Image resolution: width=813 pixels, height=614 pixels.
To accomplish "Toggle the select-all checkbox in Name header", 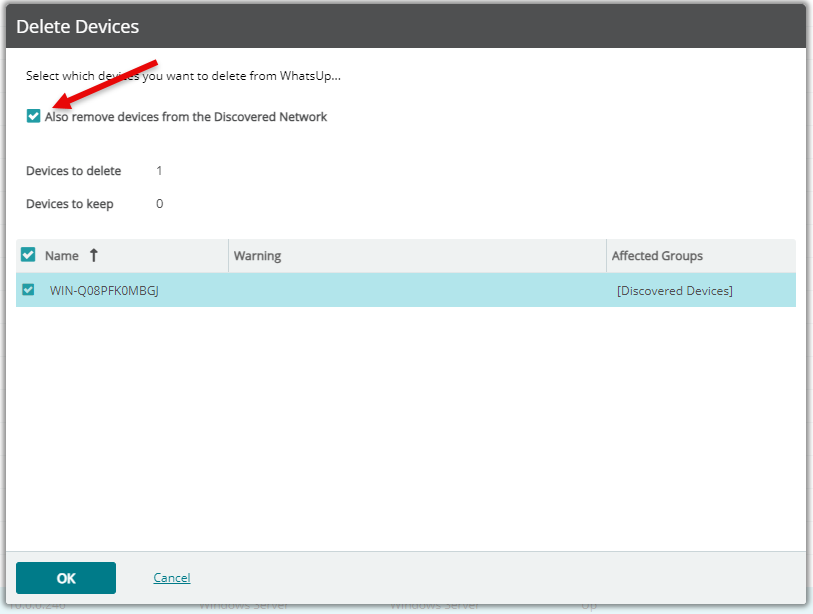I will point(28,255).
